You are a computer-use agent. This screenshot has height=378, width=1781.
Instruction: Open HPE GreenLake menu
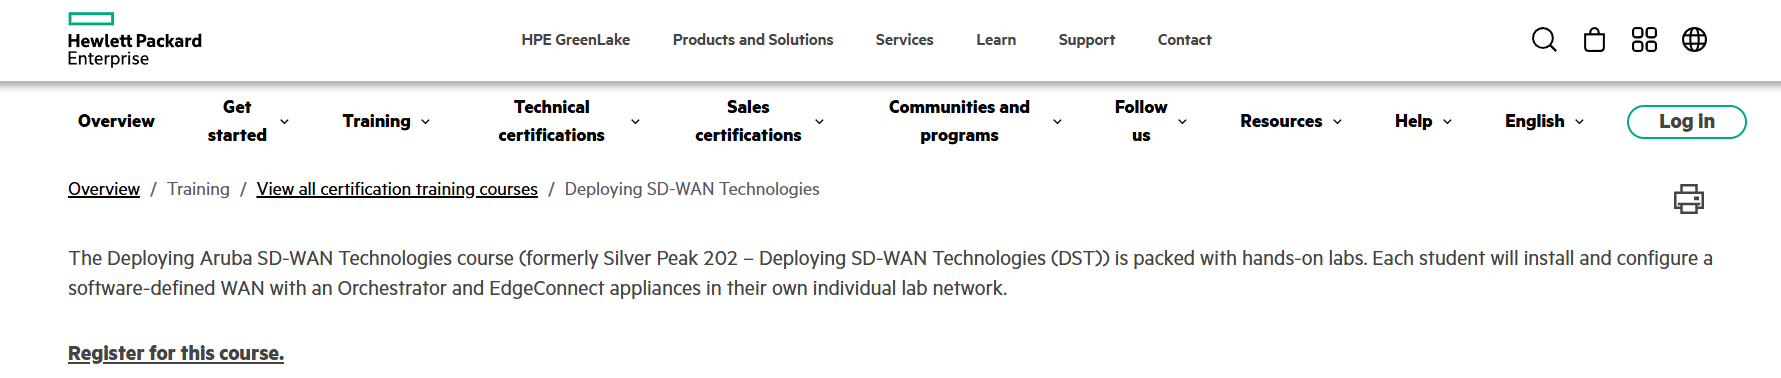[575, 40]
